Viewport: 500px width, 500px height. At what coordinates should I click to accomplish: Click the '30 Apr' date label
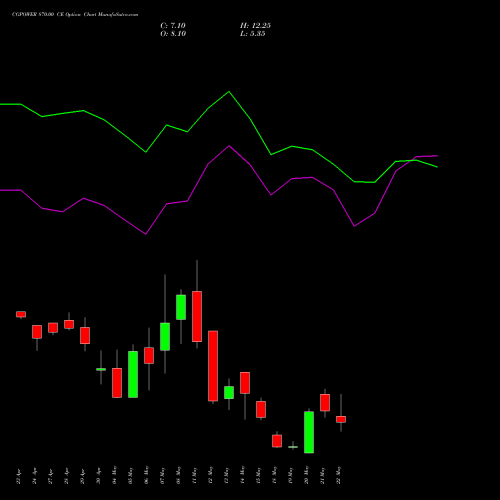click(x=99, y=476)
